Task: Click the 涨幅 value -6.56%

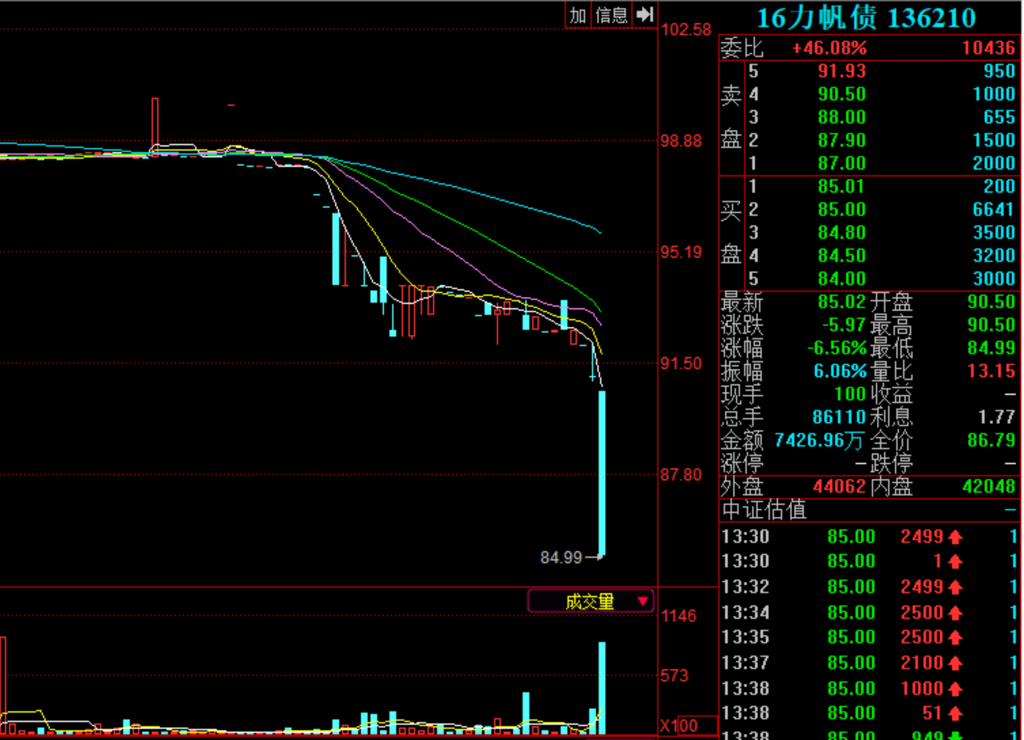Action: 837,348
